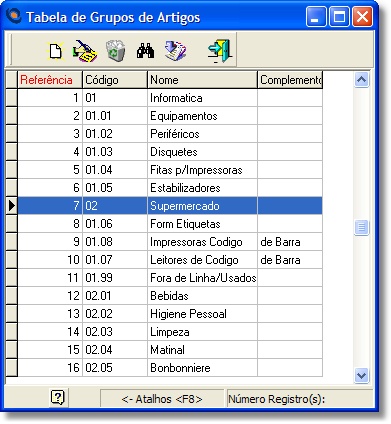The height and width of the screenshot is (424, 391).
Task: Click the Código column header
Action: coord(115,80)
